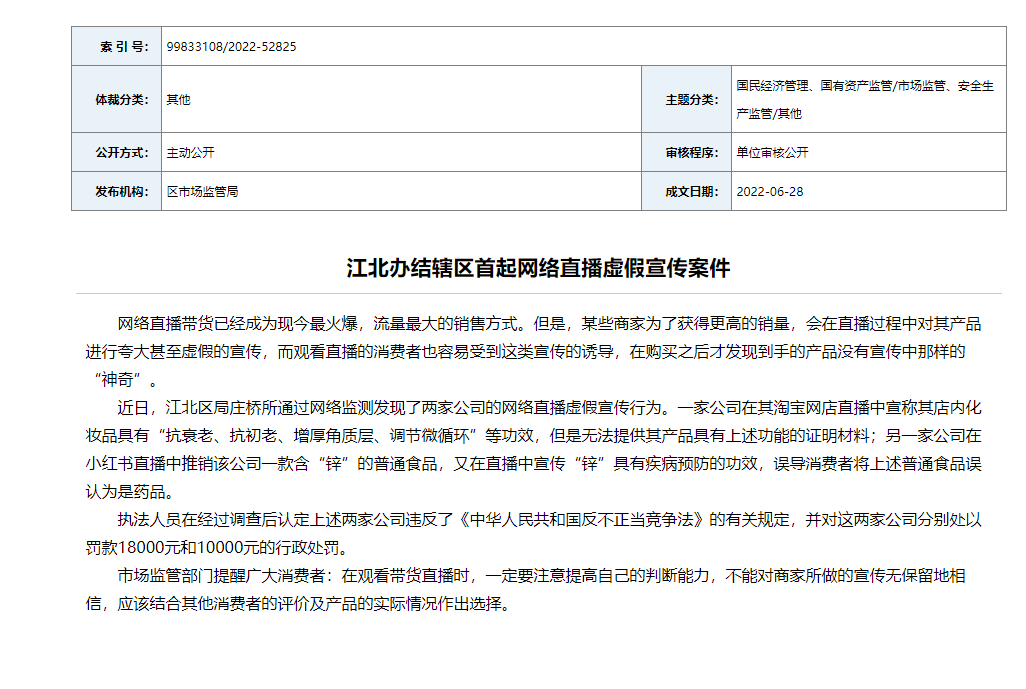The width and height of the screenshot is (1026, 689).
Task: Click the phrase 抗衰老、抗初老、增厚角质层
Action: [269, 436]
